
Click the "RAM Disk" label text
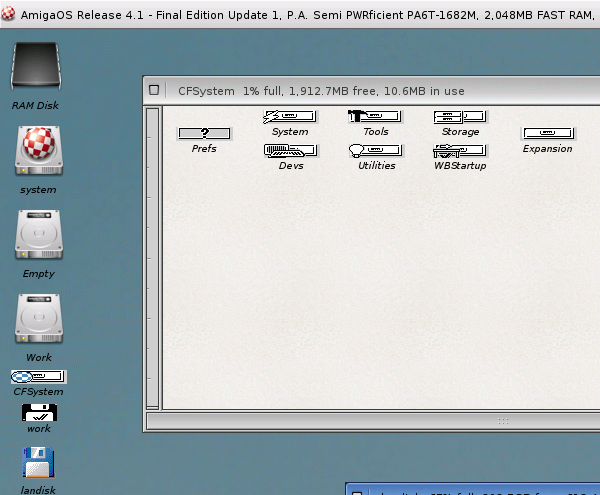(x=35, y=105)
